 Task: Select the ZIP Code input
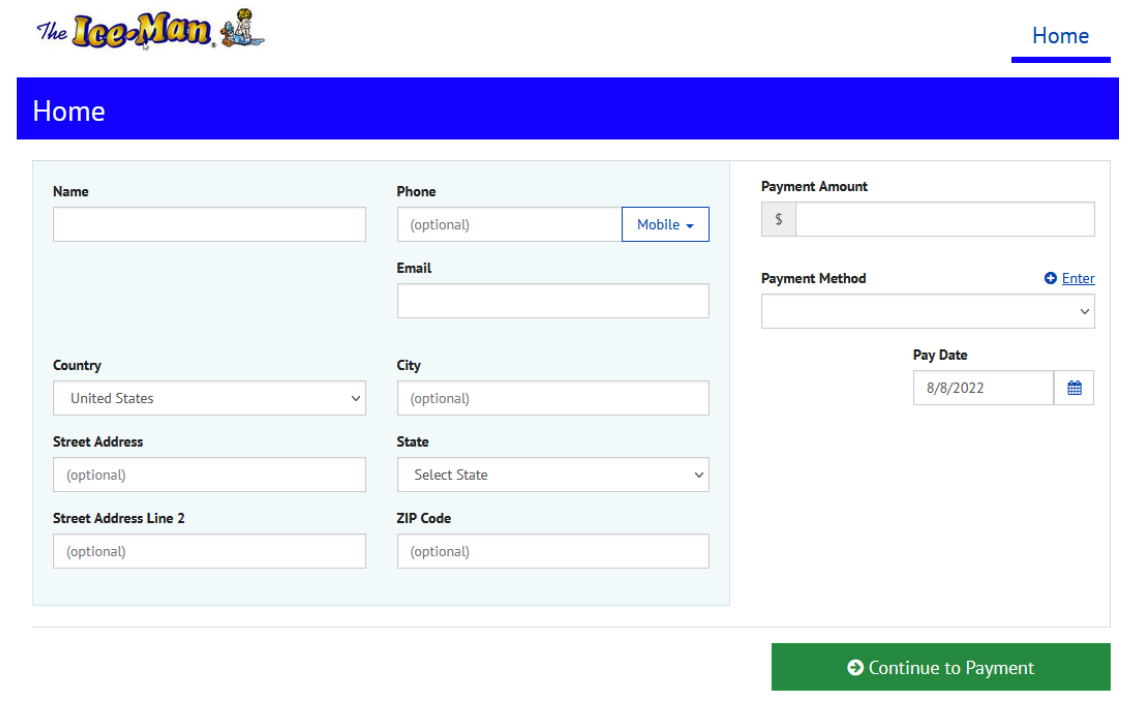553,551
